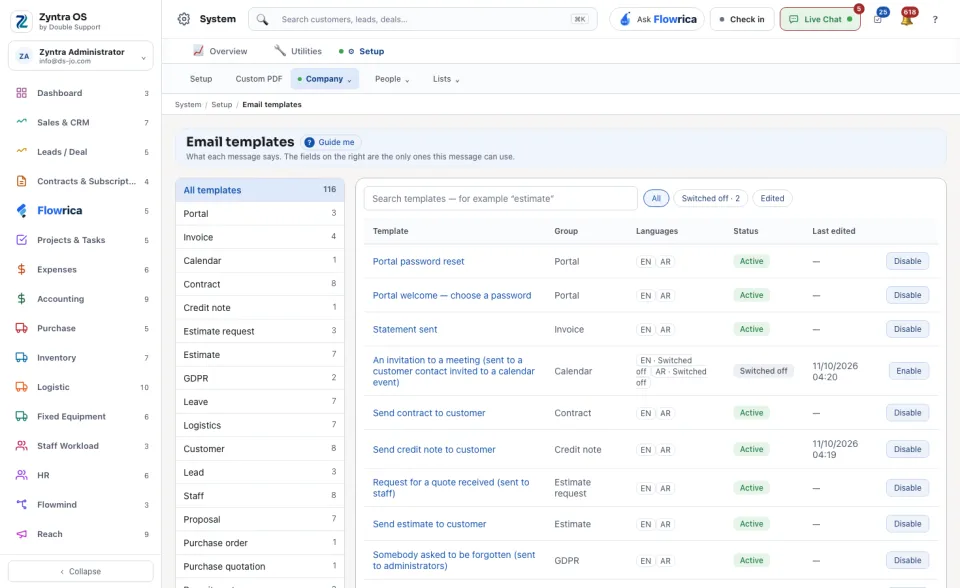This screenshot has width=960, height=588.
Task: Click the Fixed Equipment icon
Action: [x=21, y=416]
